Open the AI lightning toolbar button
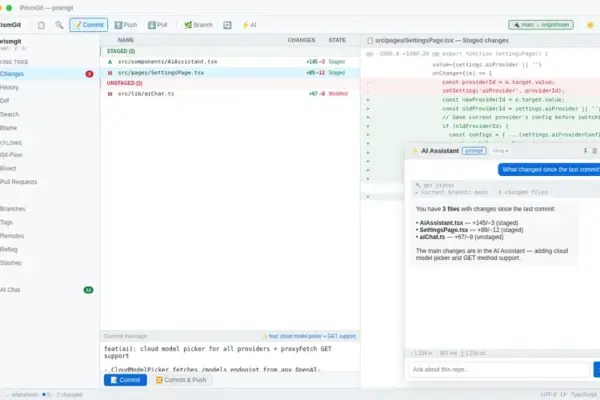 click(x=249, y=25)
